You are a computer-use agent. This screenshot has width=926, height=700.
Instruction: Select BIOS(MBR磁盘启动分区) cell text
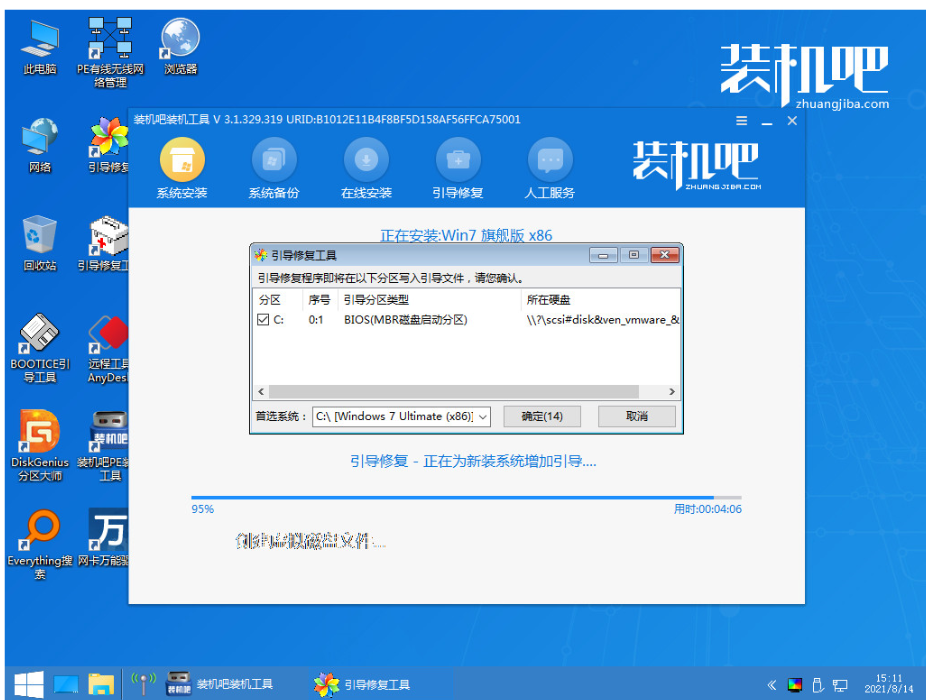point(406,320)
